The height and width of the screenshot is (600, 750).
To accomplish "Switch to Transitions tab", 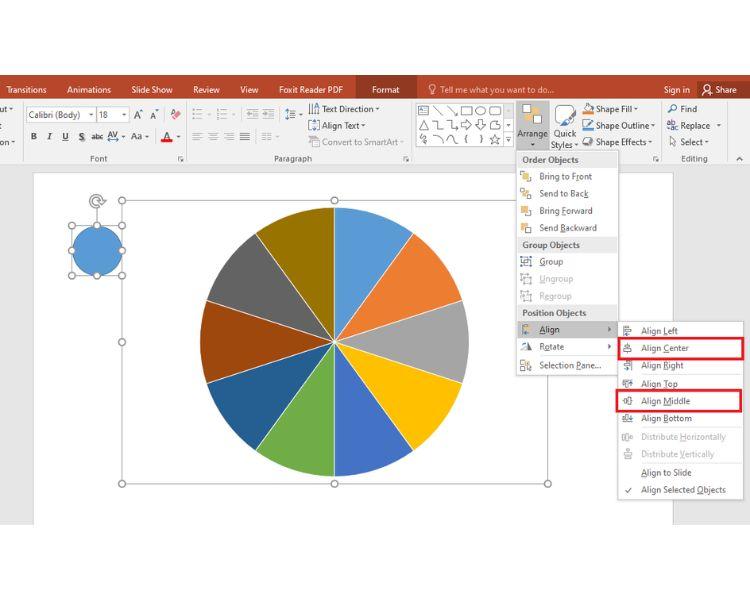I will pyautogui.click(x=26, y=89).
